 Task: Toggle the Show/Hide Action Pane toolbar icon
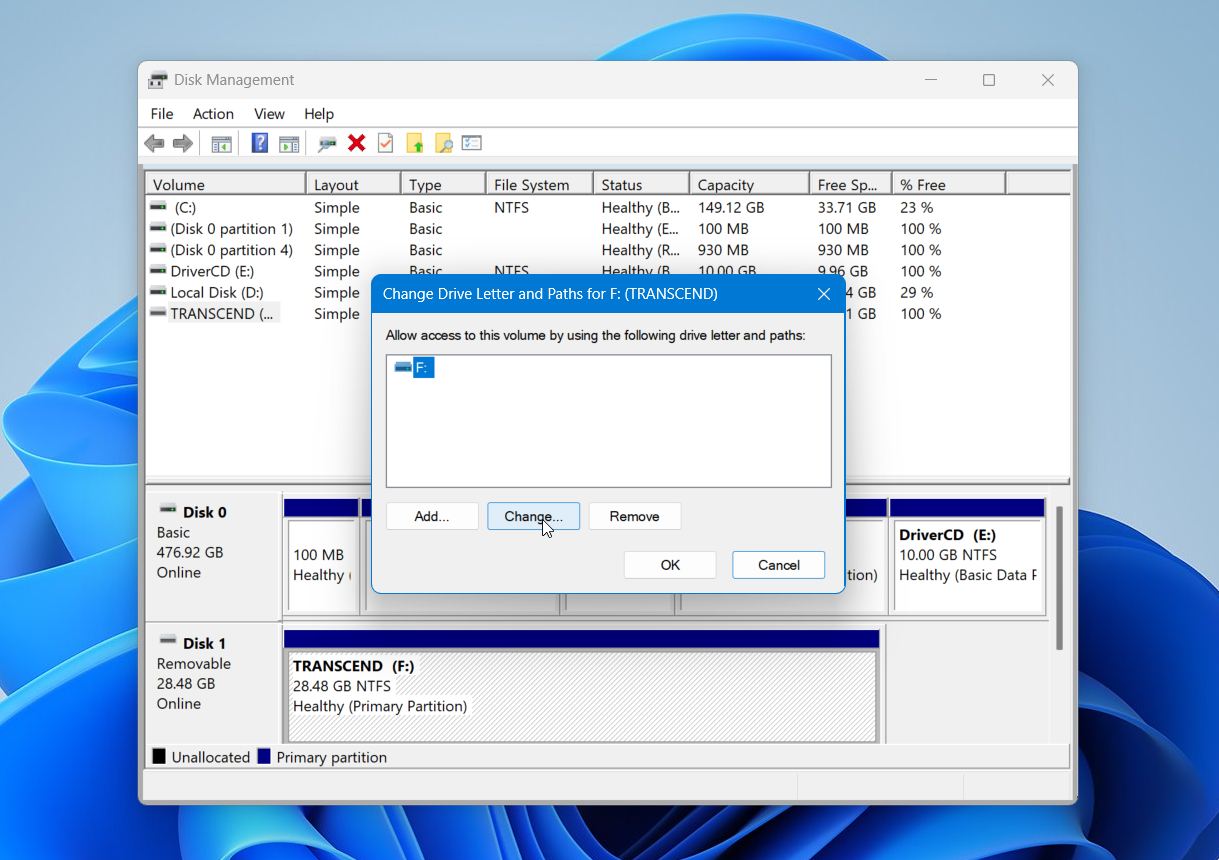(x=289, y=144)
